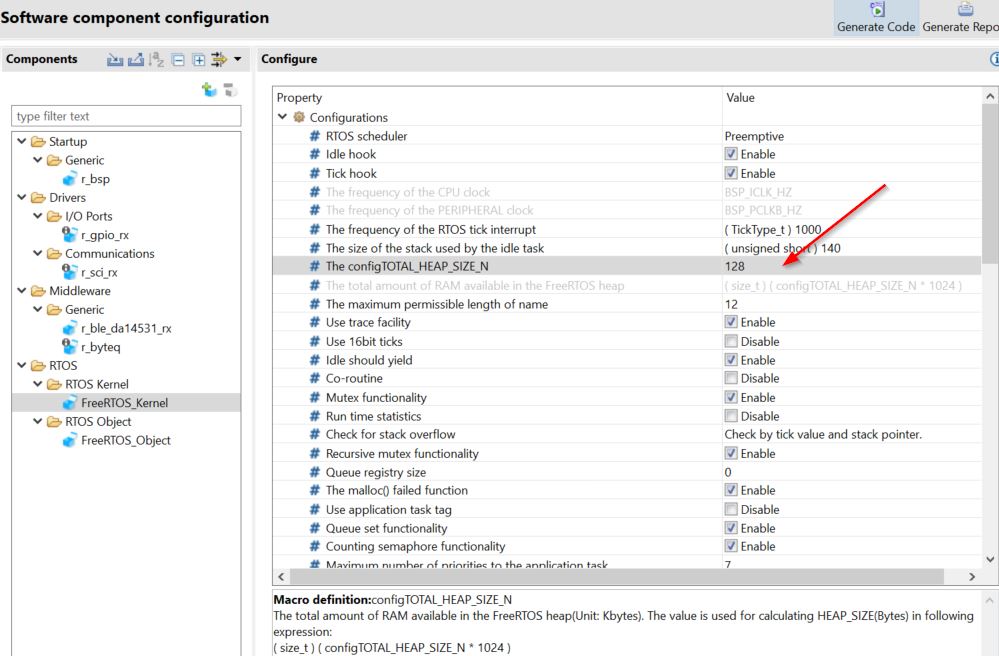The image size is (999, 656).
Task: Expand all components with the plus icon
Action: point(199,60)
